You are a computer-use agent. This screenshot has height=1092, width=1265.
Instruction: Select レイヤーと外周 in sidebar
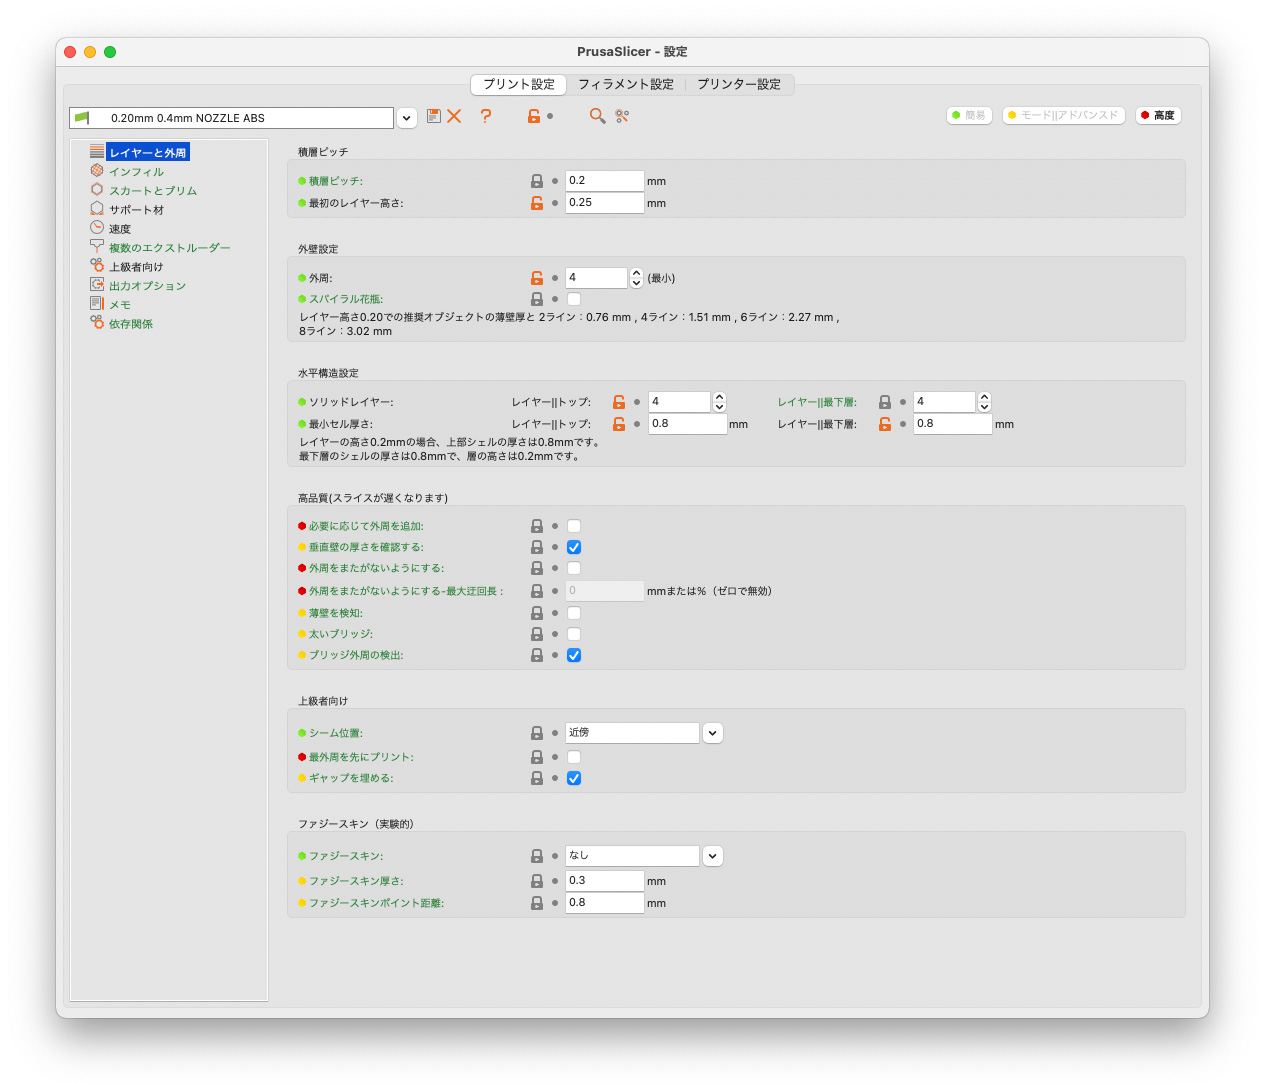(x=148, y=152)
